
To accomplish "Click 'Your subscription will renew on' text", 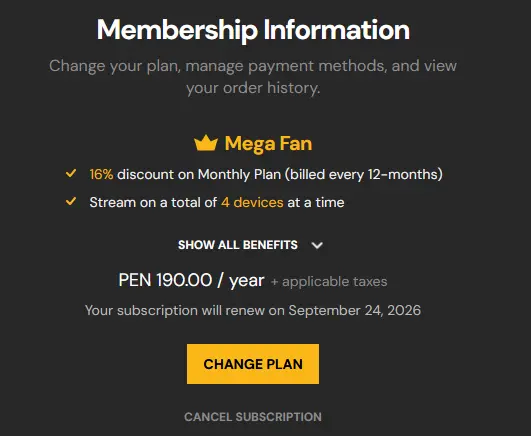I will pos(185,310).
